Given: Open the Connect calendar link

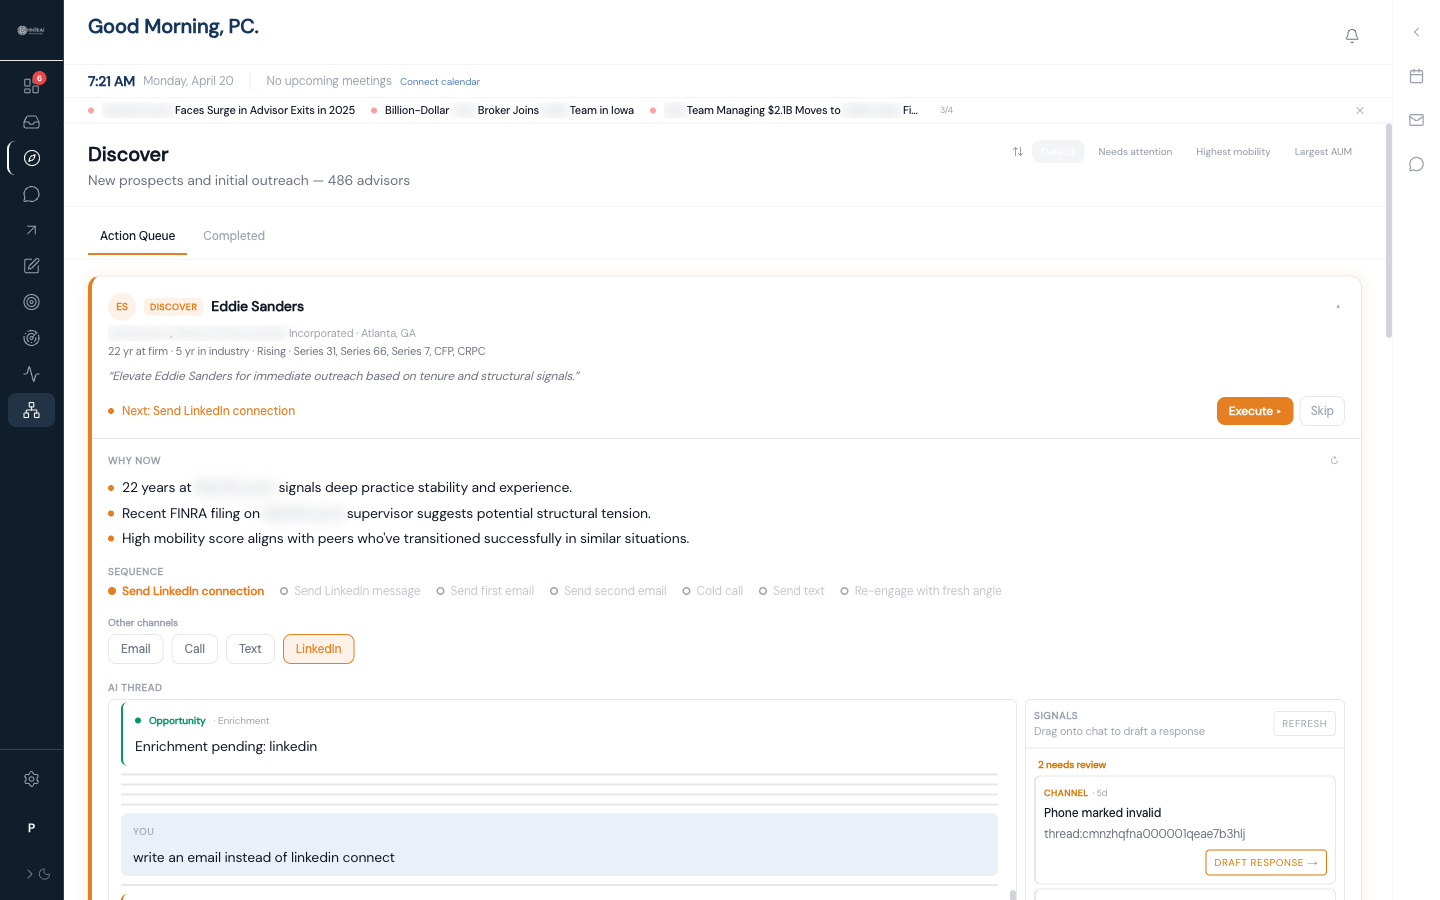Looking at the screenshot, I should 439,81.
